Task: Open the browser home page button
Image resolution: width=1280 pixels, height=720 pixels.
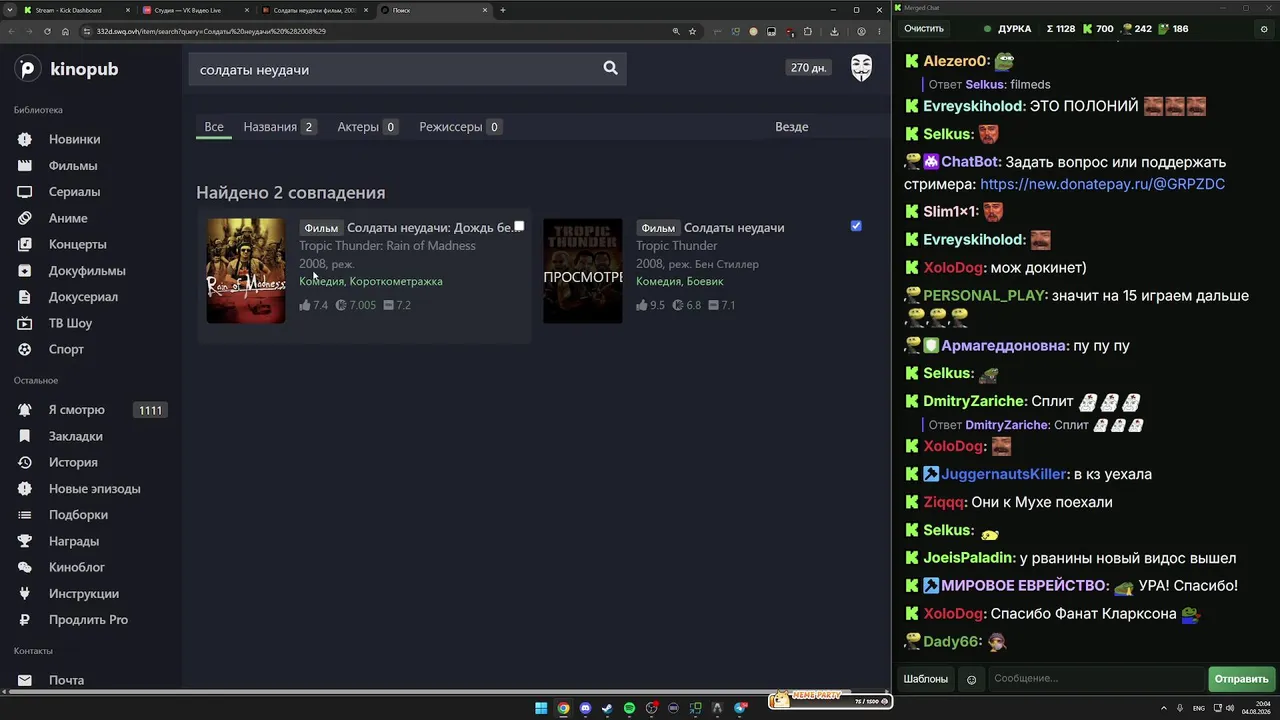Action: pyautogui.click(x=65, y=31)
